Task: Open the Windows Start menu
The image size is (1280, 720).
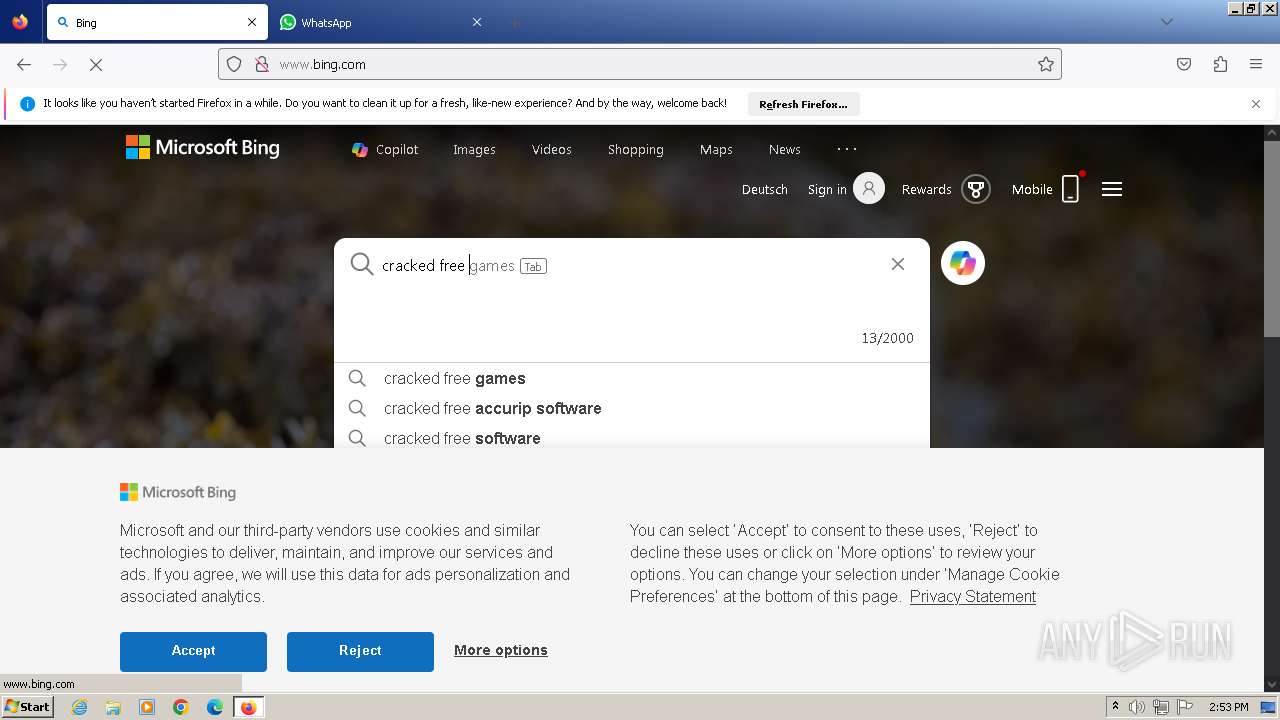Action: point(28,707)
